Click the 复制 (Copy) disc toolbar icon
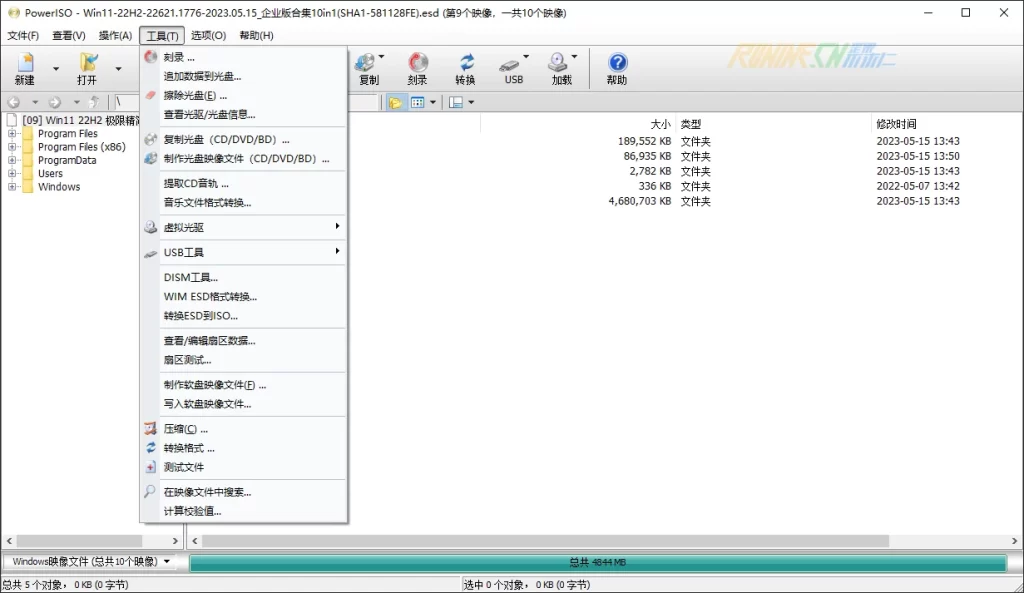 pyautogui.click(x=368, y=68)
